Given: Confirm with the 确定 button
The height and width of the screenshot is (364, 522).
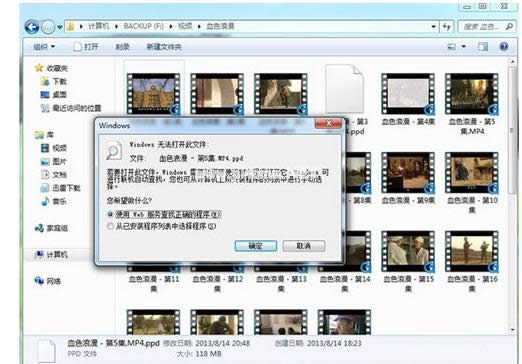Looking at the screenshot, I should click(256, 246).
